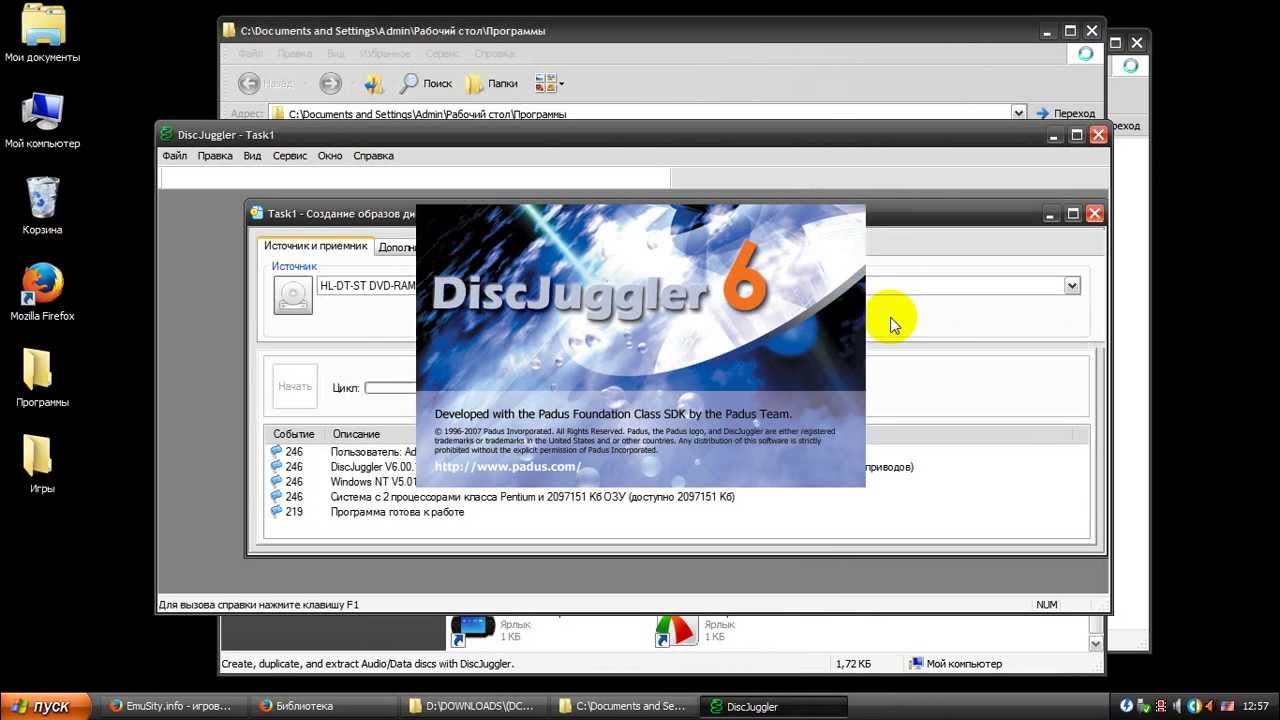Select the Источник и приемник tab
The width and height of the screenshot is (1280, 720).
click(x=315, y=246)
